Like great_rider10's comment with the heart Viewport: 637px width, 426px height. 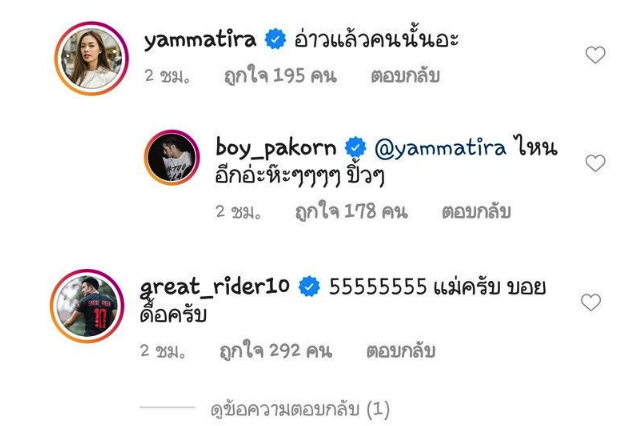tap(591, 303)
